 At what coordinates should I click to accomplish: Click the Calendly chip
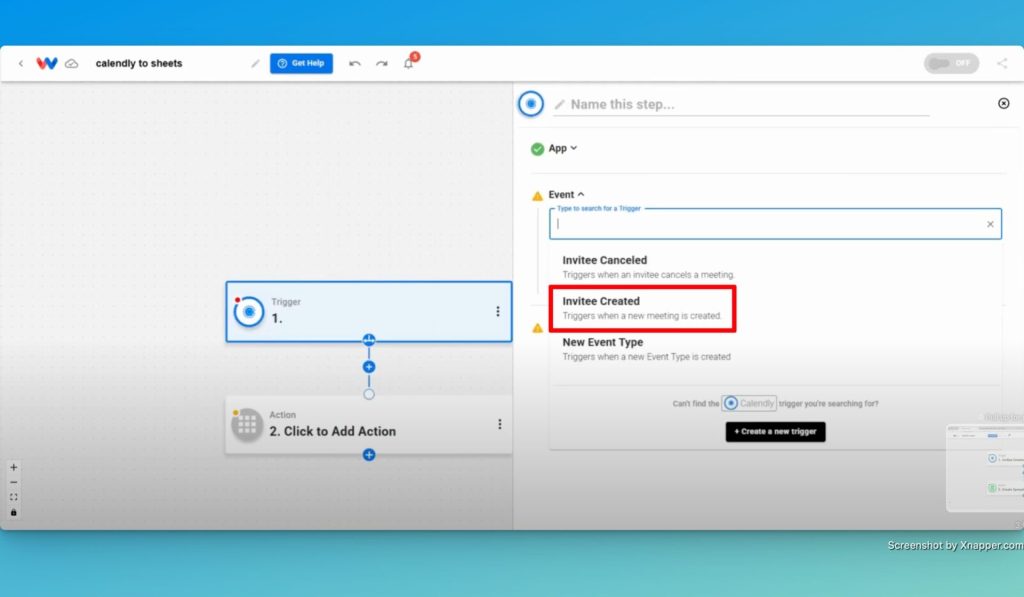[x=749, y=403]
